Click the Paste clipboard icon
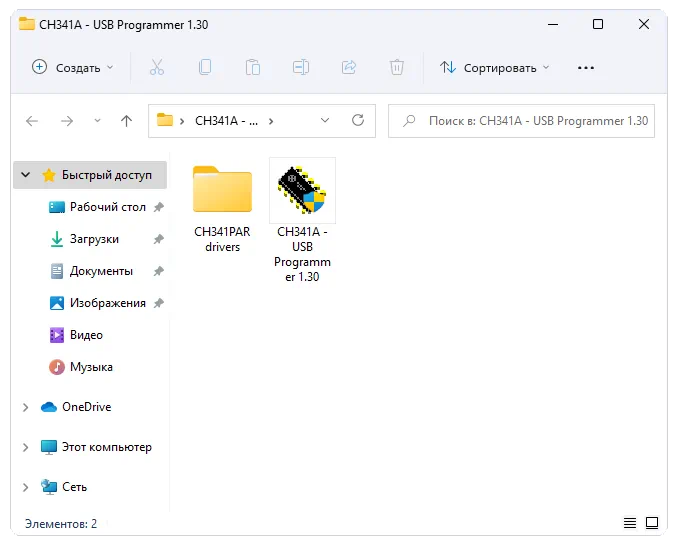 [253, 68]
